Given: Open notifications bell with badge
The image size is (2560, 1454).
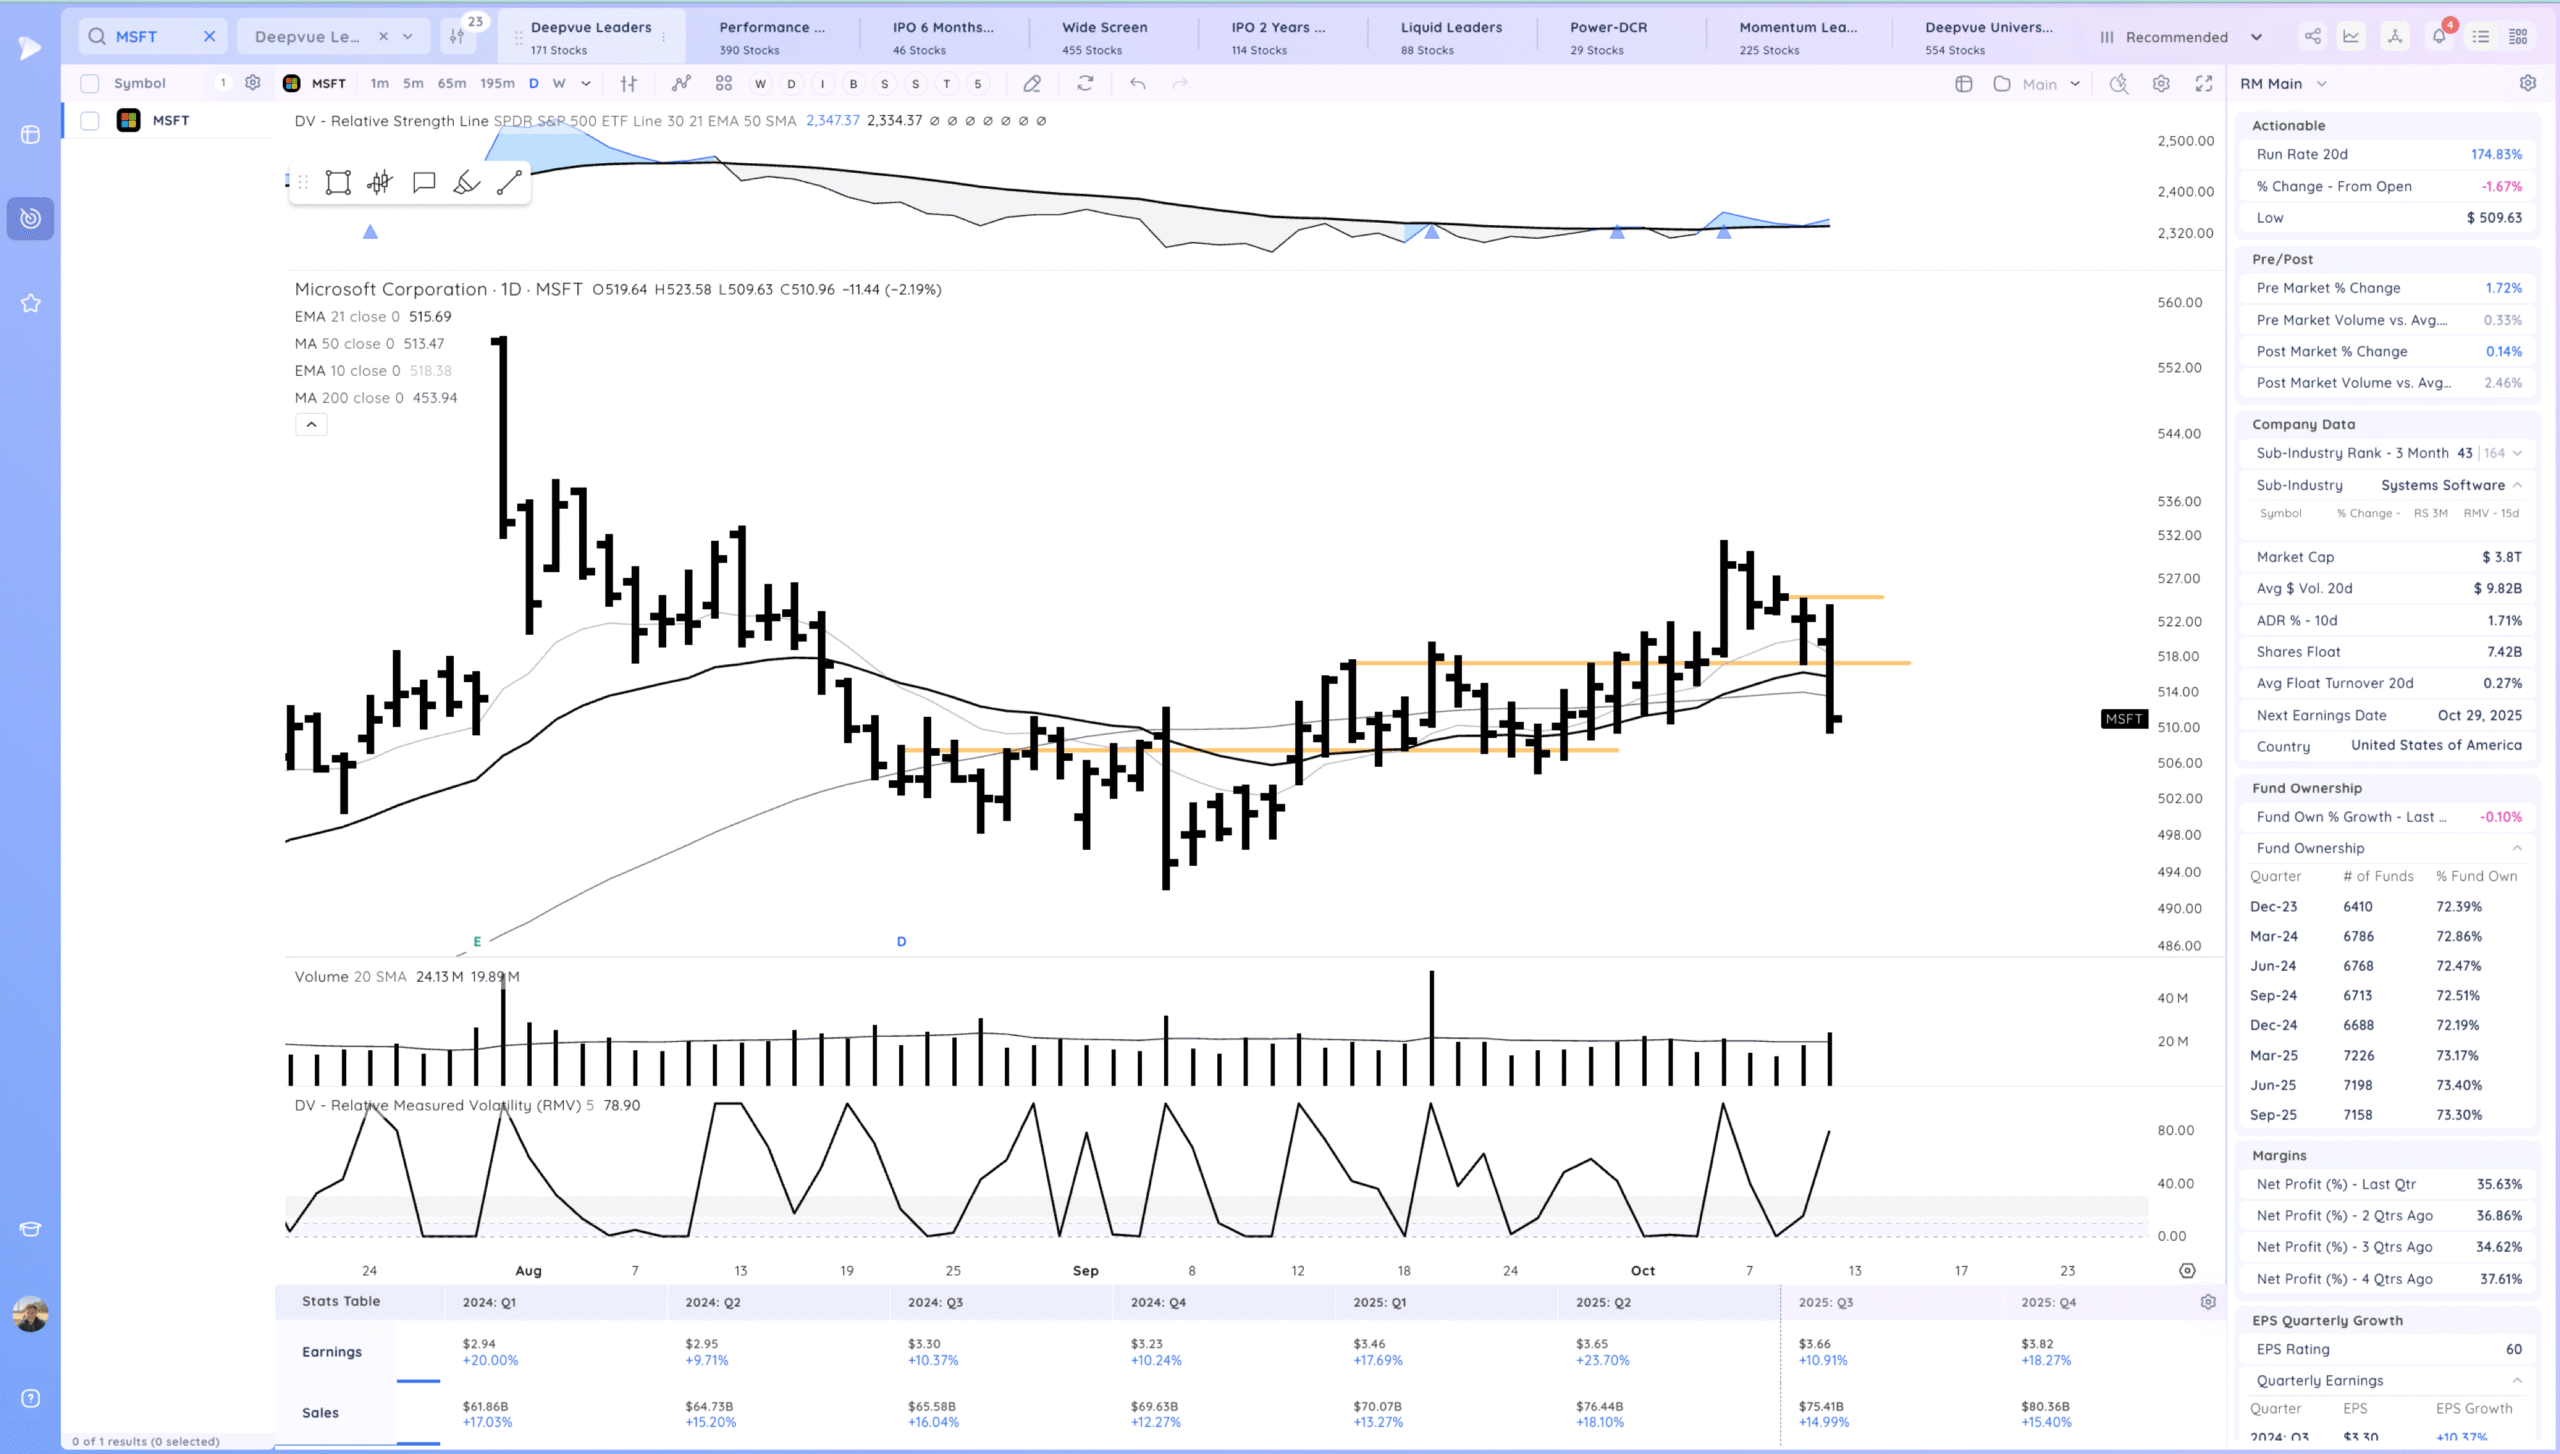Looking at the screenshot, I should pos(2439,37).
